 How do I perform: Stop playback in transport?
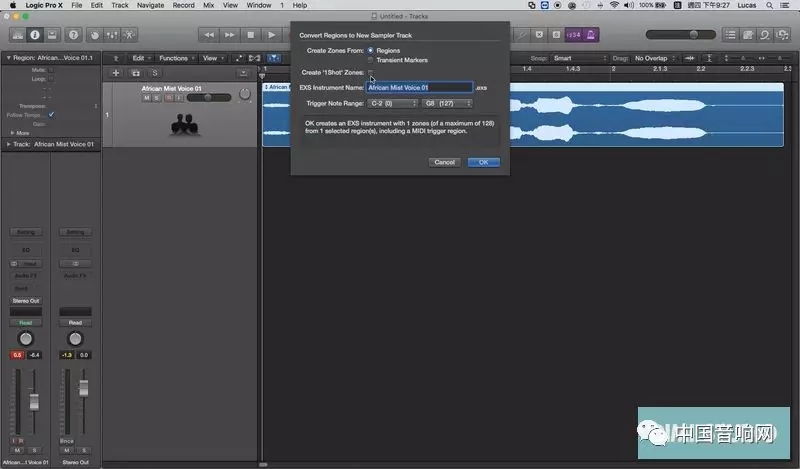coord(251,35)
